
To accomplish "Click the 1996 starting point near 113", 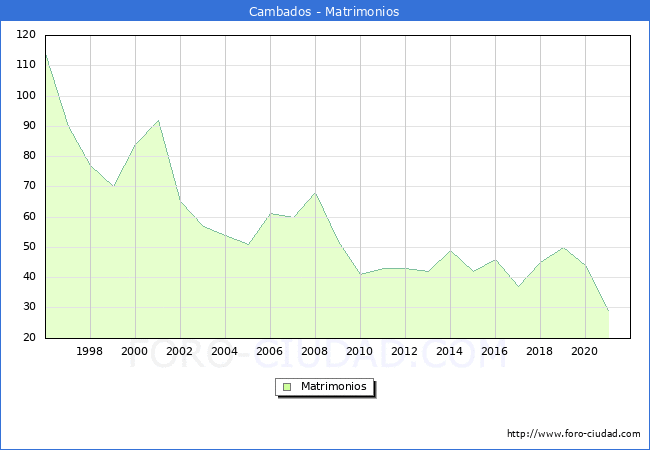I will tap(46, 56).
